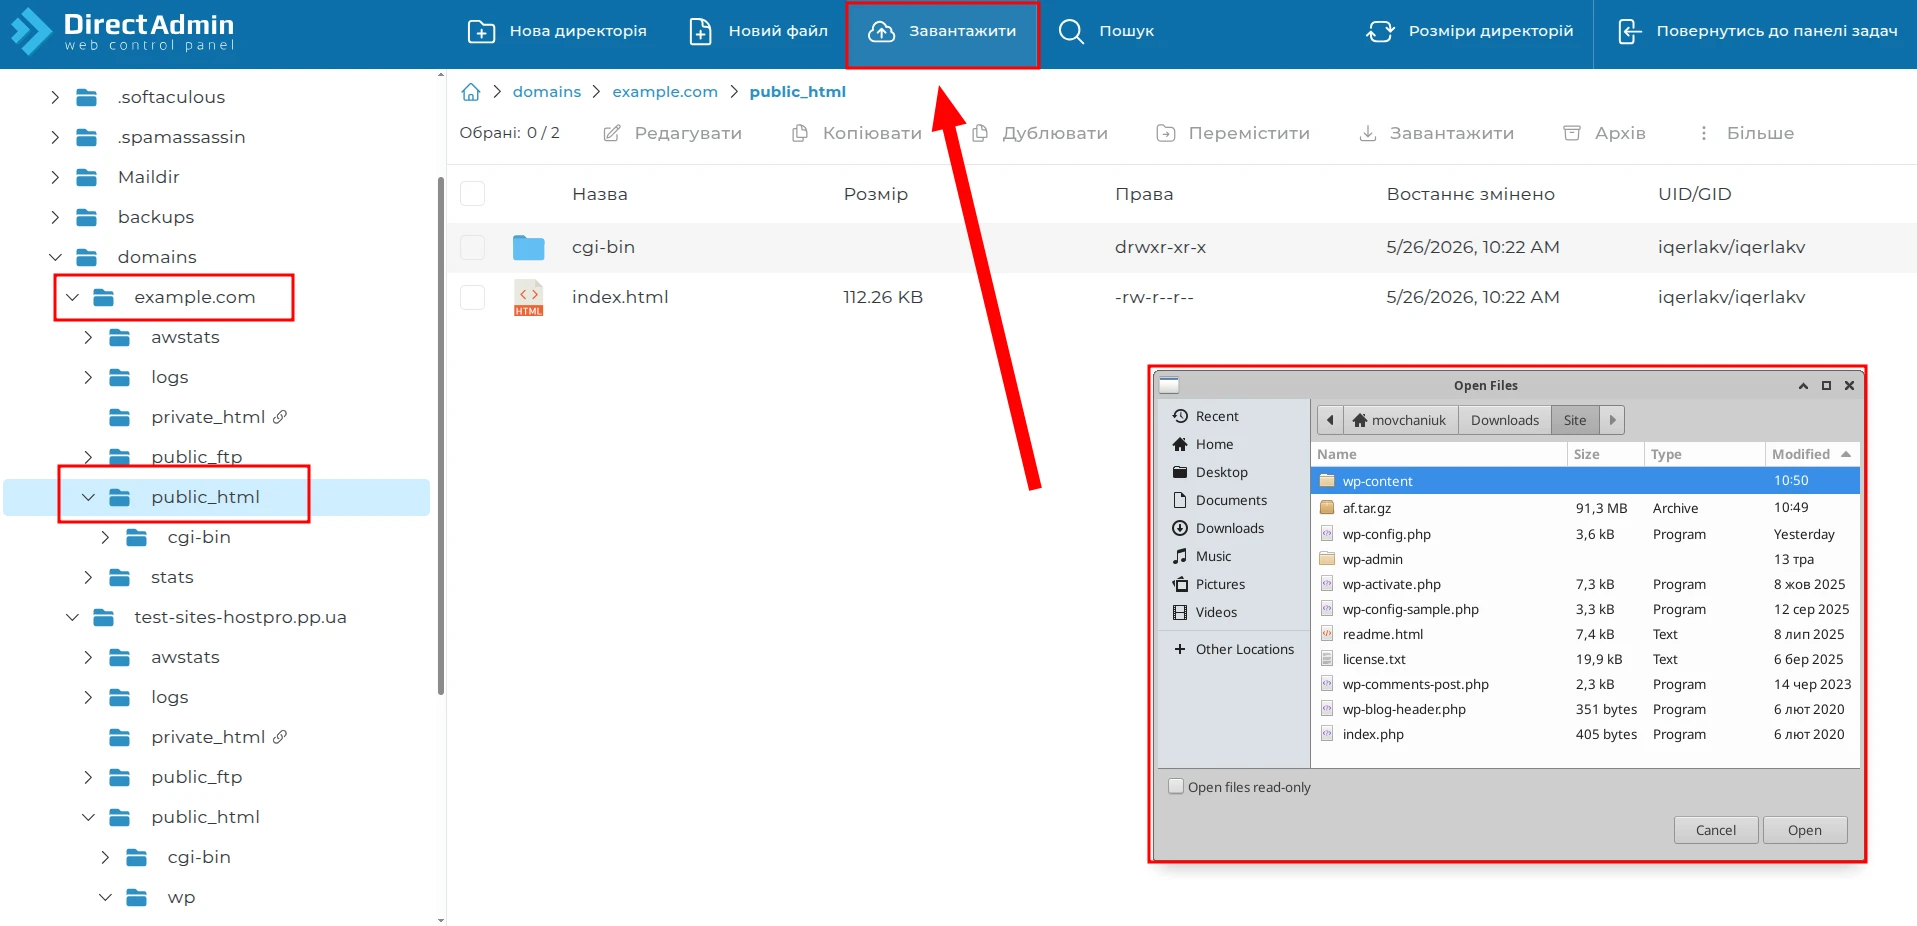Click the three-dot Більше icon
This screenshot has height=926, width=1917.
(1704, 133)
